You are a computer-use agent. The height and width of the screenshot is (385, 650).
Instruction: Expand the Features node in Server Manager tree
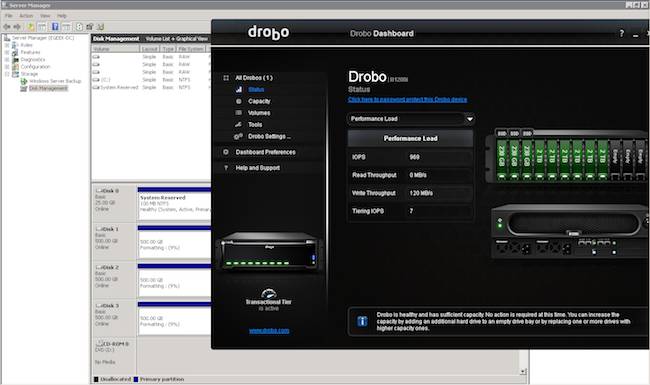(7, 52)
